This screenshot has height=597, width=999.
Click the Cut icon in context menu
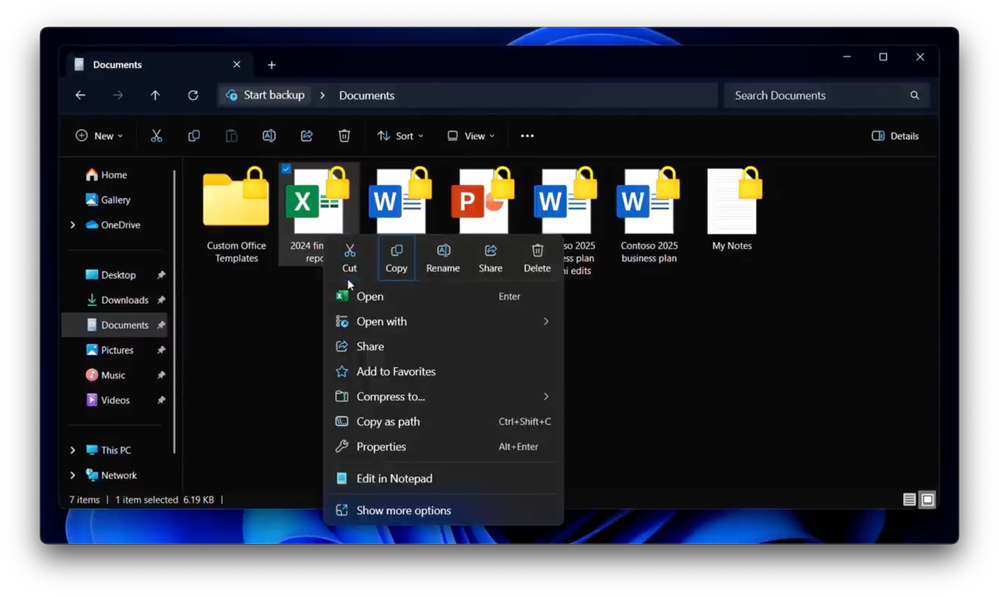(x=349, y=251)
